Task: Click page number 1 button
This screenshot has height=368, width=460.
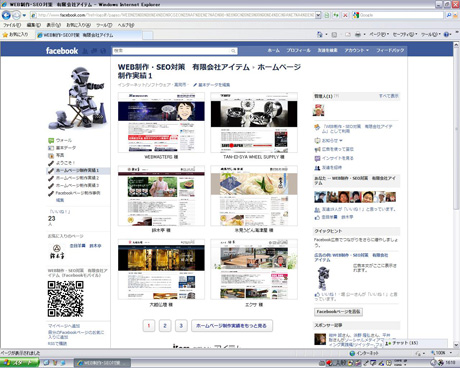Action: 149,326
